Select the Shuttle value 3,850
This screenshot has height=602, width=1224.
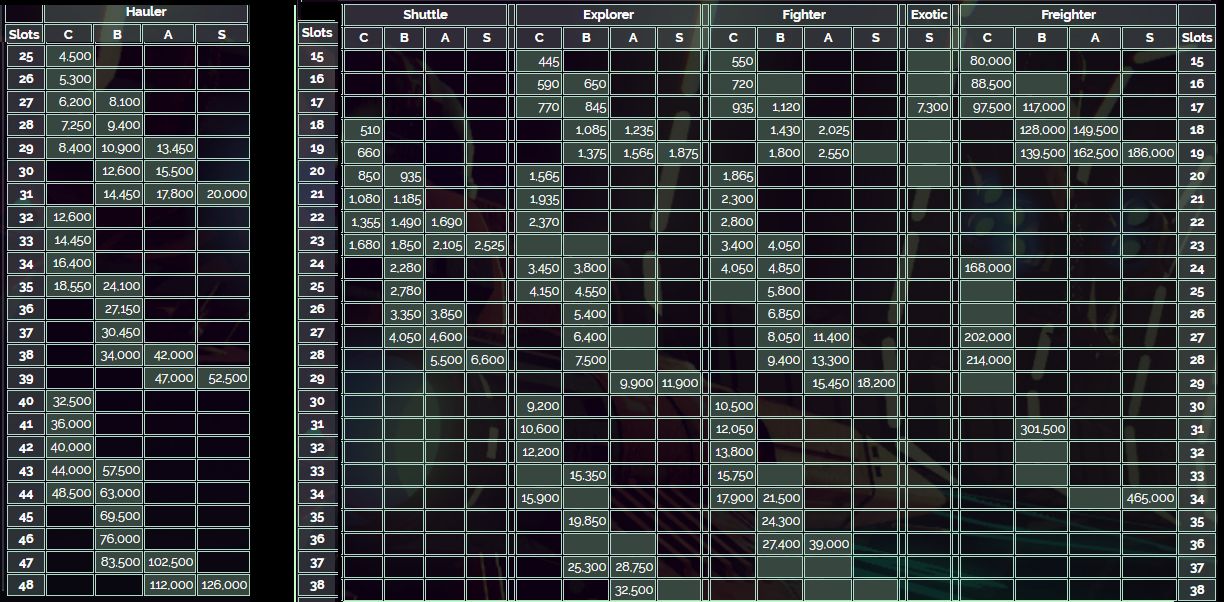(x=445, y=314)
